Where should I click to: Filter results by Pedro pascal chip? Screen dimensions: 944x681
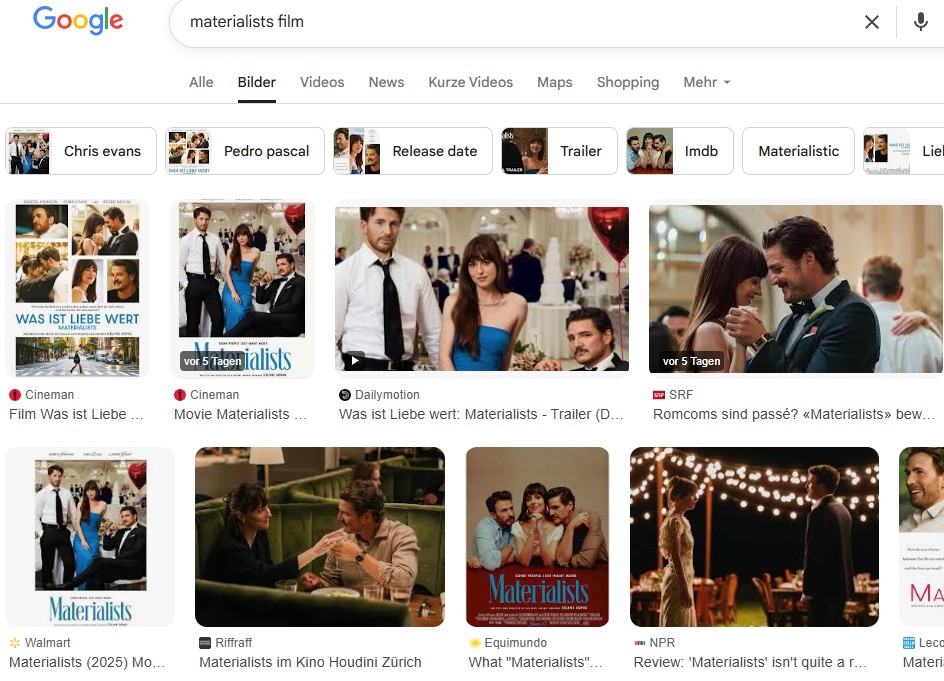coord(245,151)
